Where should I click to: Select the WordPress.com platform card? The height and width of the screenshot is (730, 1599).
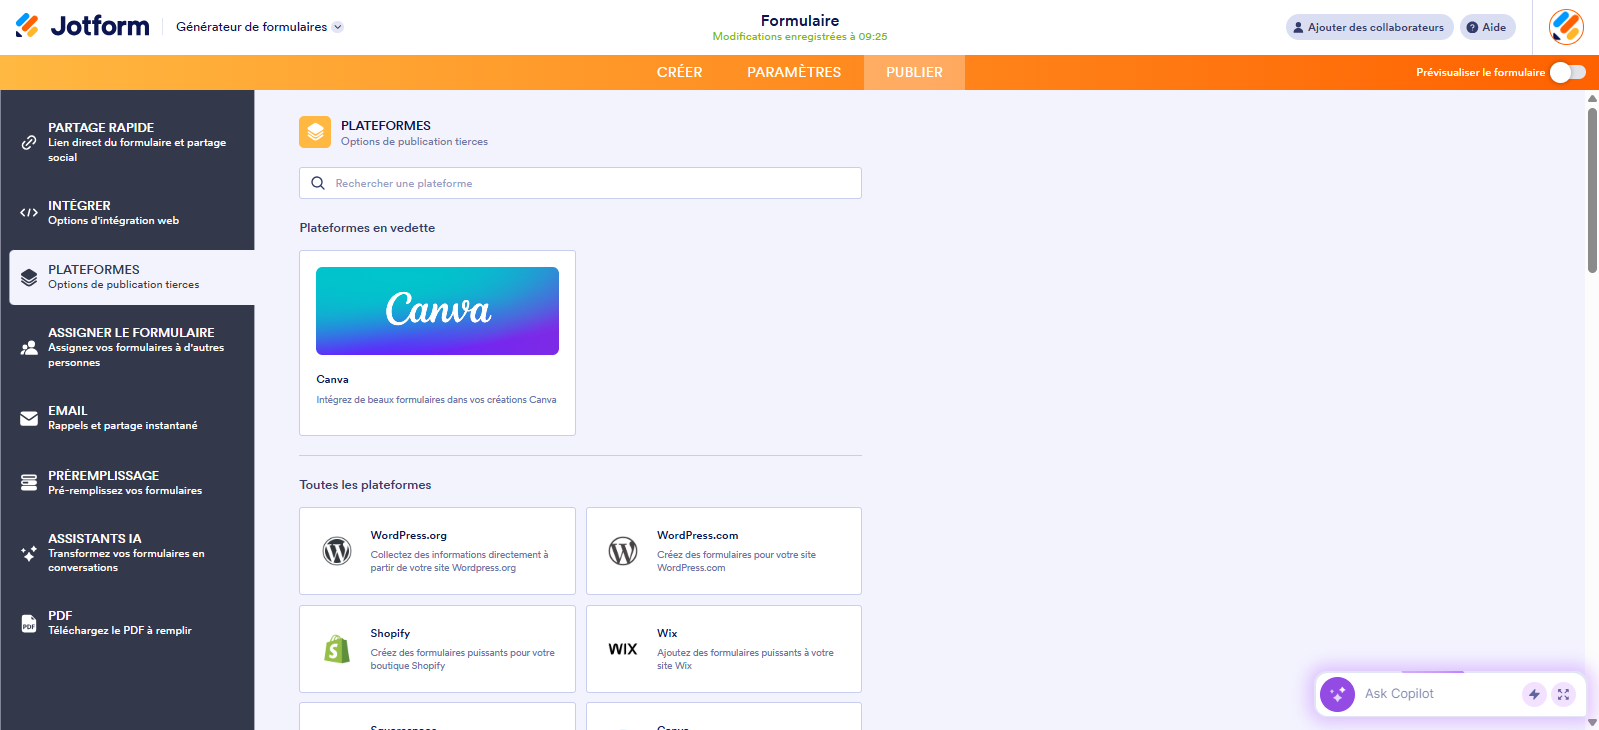(724, 551)
